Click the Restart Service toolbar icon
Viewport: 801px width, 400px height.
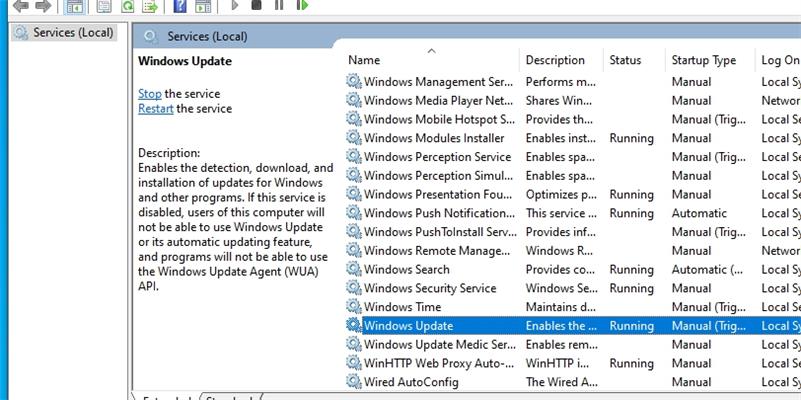click(302, 5)
